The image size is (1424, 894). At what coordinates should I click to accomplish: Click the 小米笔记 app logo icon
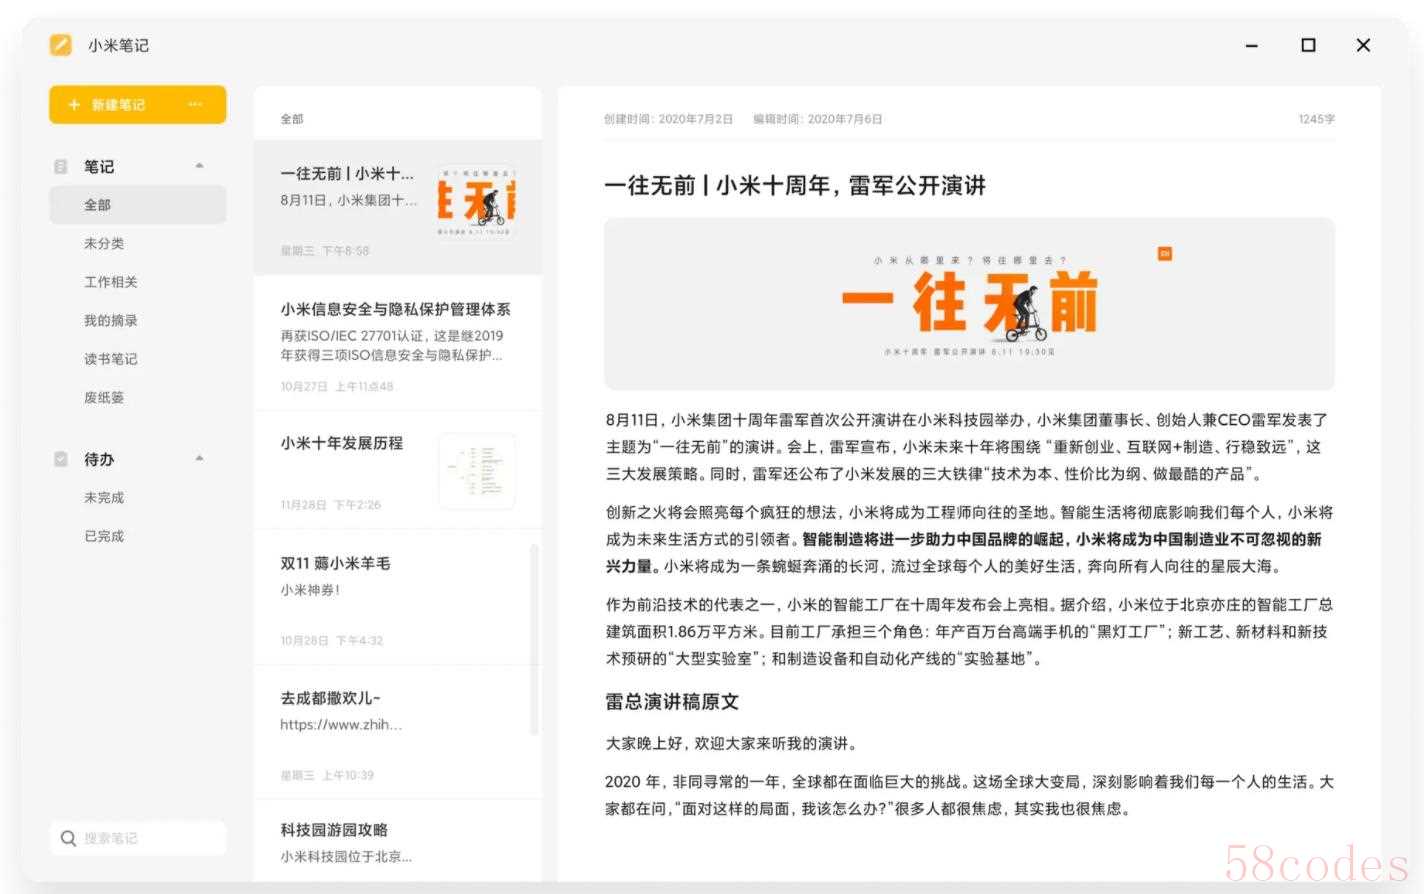pyautogui.click(x=61, y=45)
